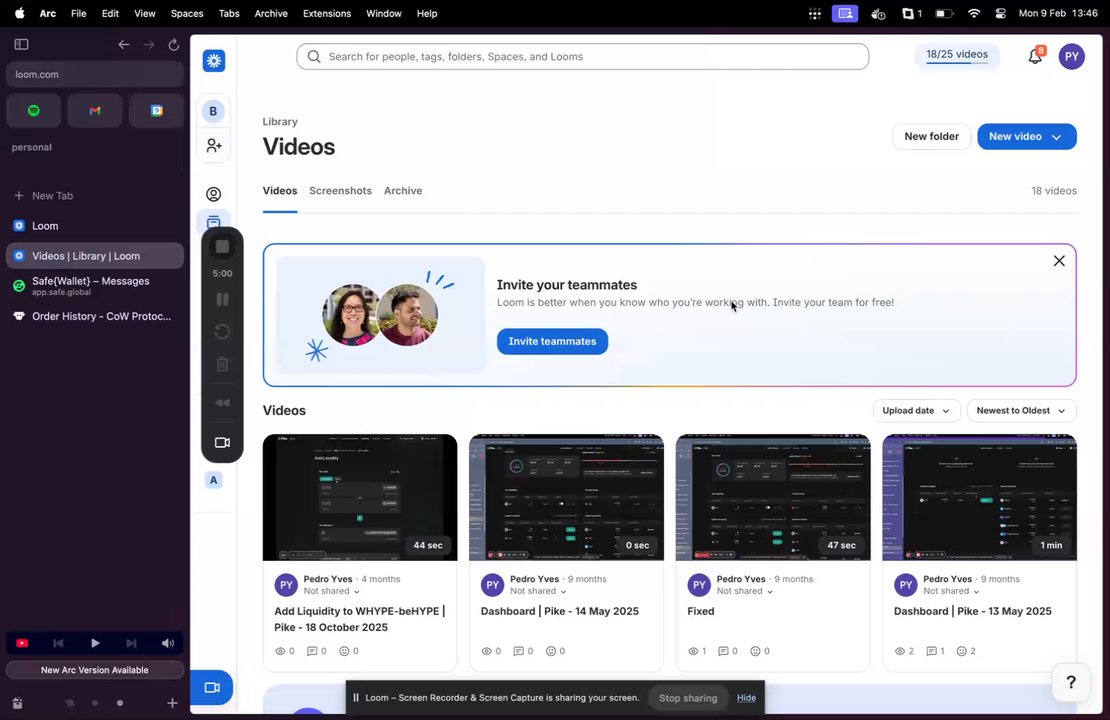
Task: Open macOS Control Center icon
Action: (x=1000, y=13)
